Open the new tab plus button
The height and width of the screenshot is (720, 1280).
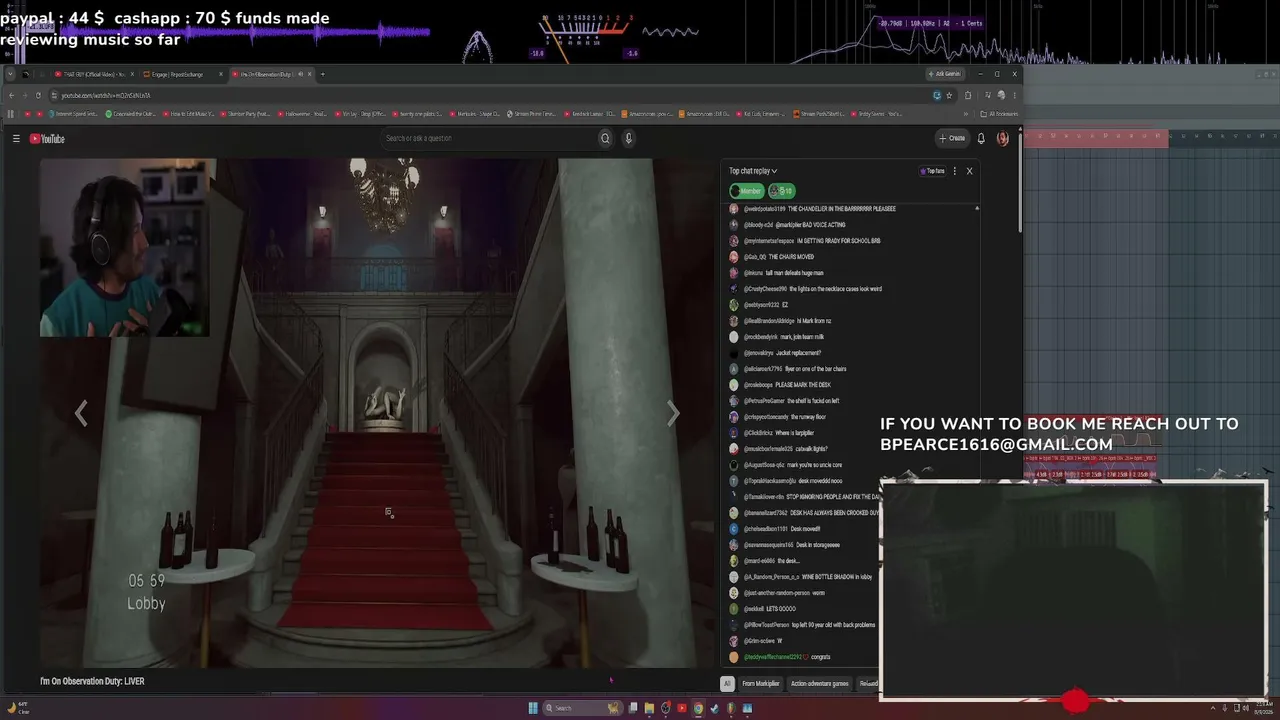(323, 74)
